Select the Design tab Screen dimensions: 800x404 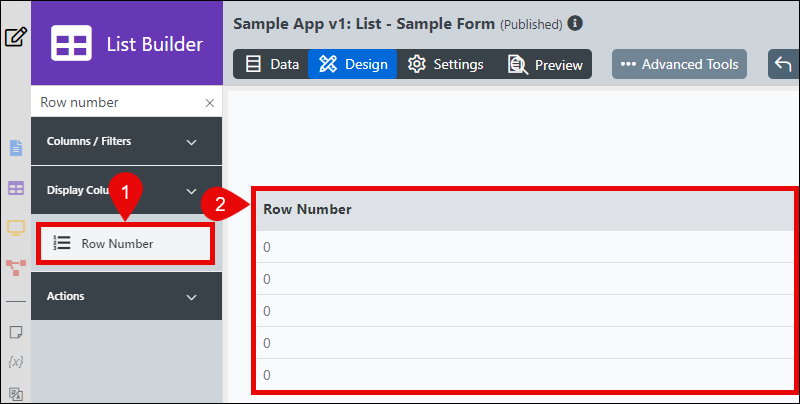pyautogui.click(x=353, y=64)
